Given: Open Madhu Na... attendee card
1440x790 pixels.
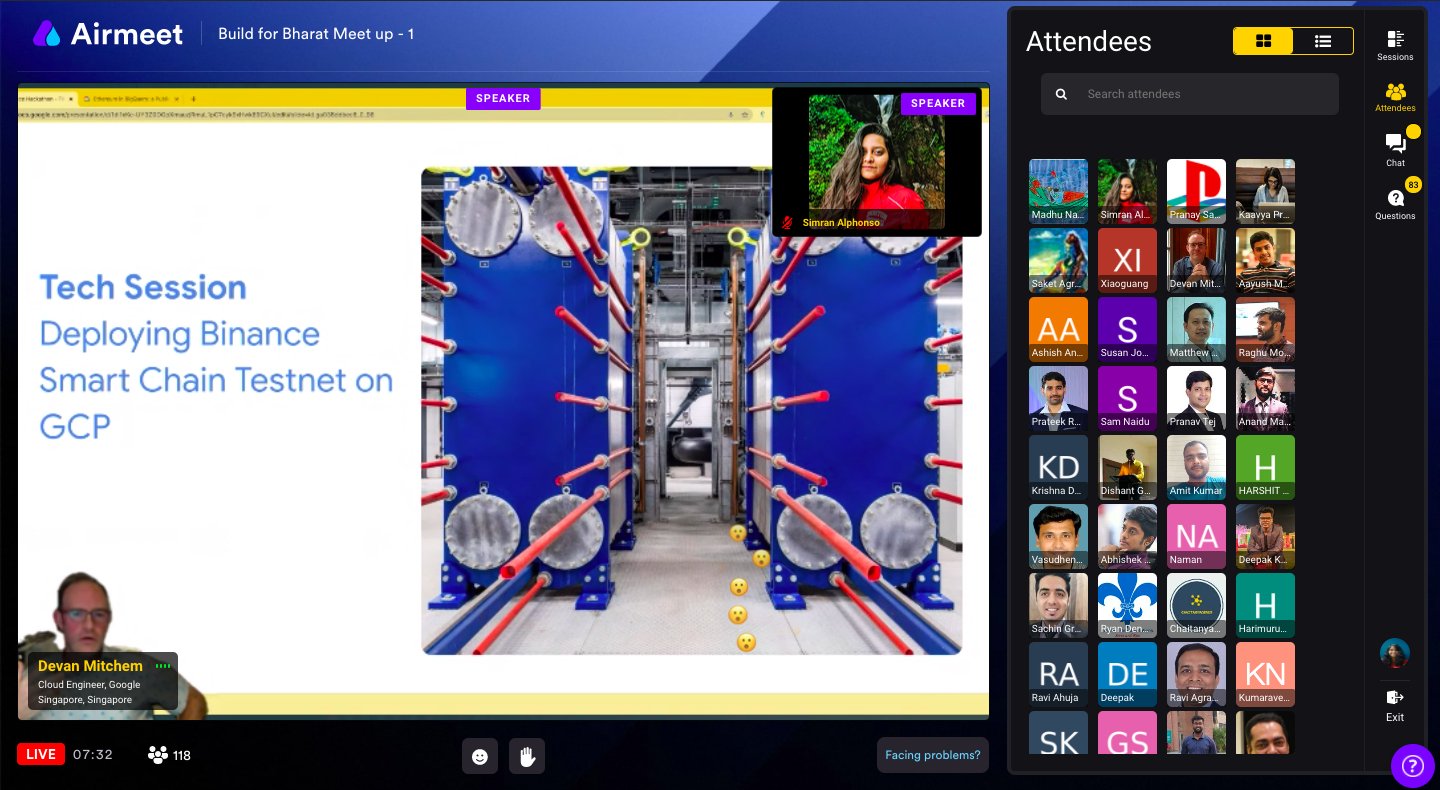Looking at the screenshot, I should pyautogui.click(x=1058, y=191).
